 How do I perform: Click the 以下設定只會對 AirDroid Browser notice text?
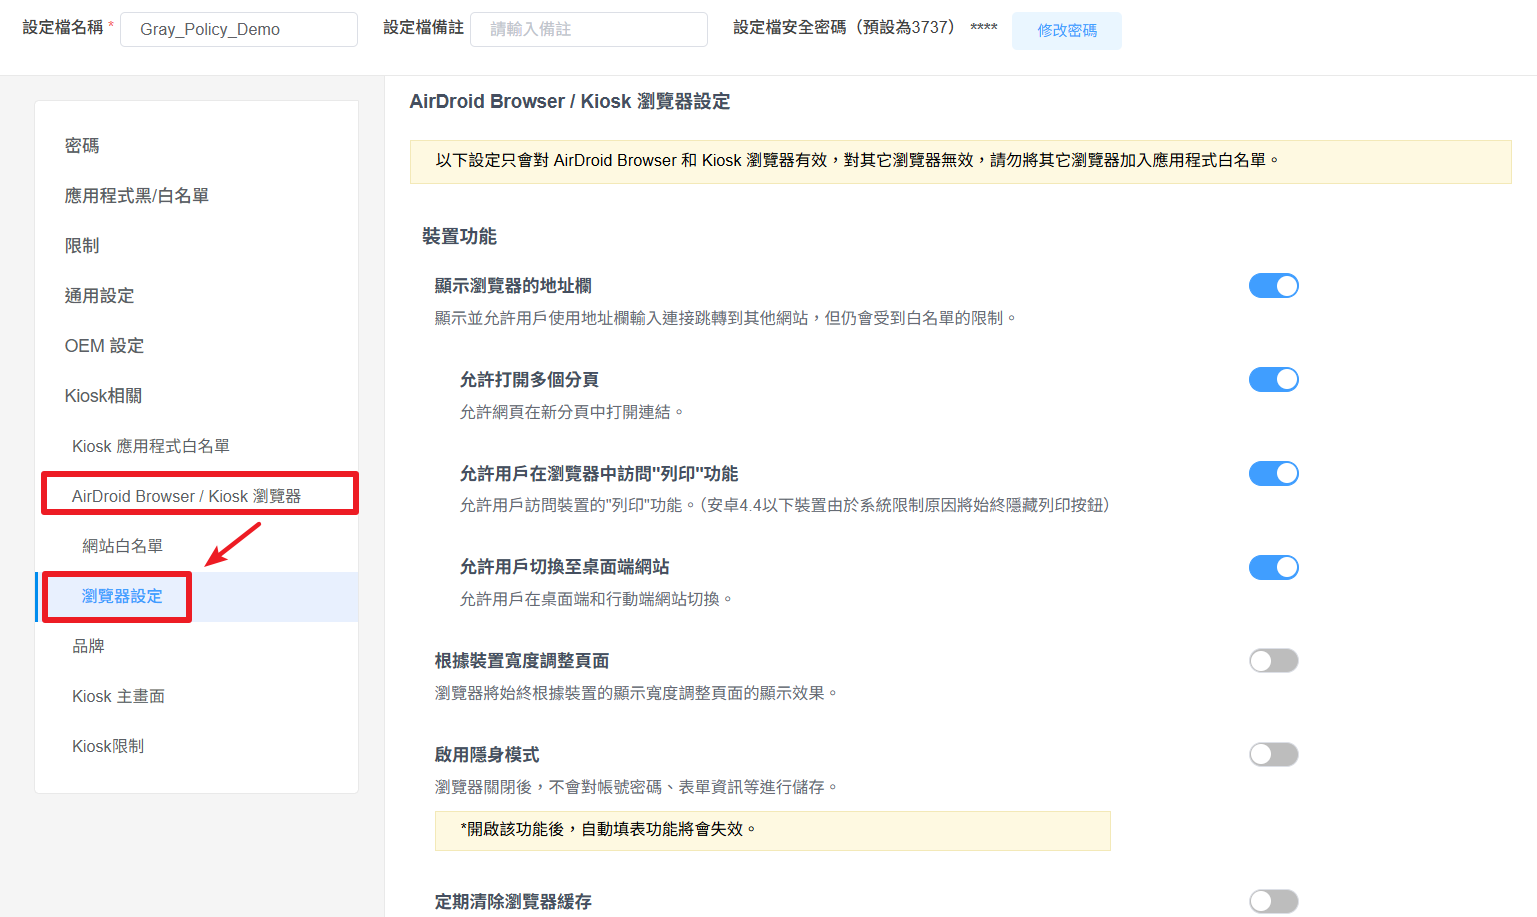[x=857, y=160]
